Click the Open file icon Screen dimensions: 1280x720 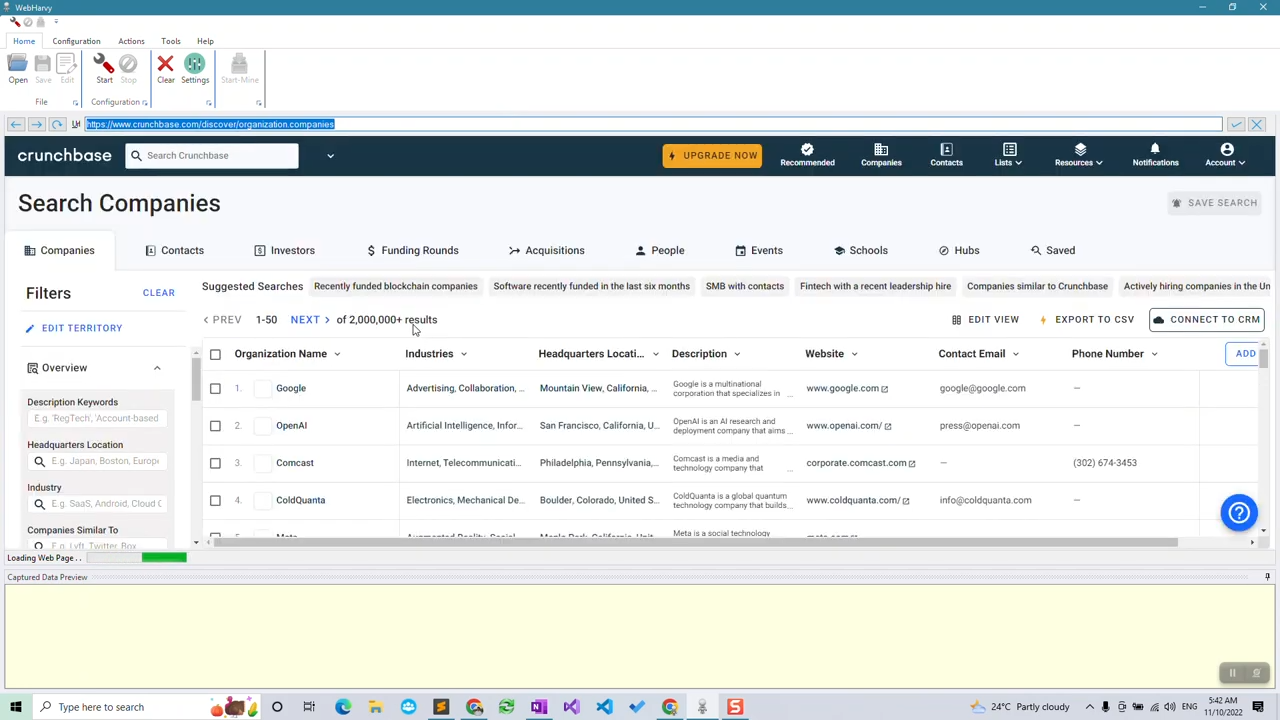[18, 68]
